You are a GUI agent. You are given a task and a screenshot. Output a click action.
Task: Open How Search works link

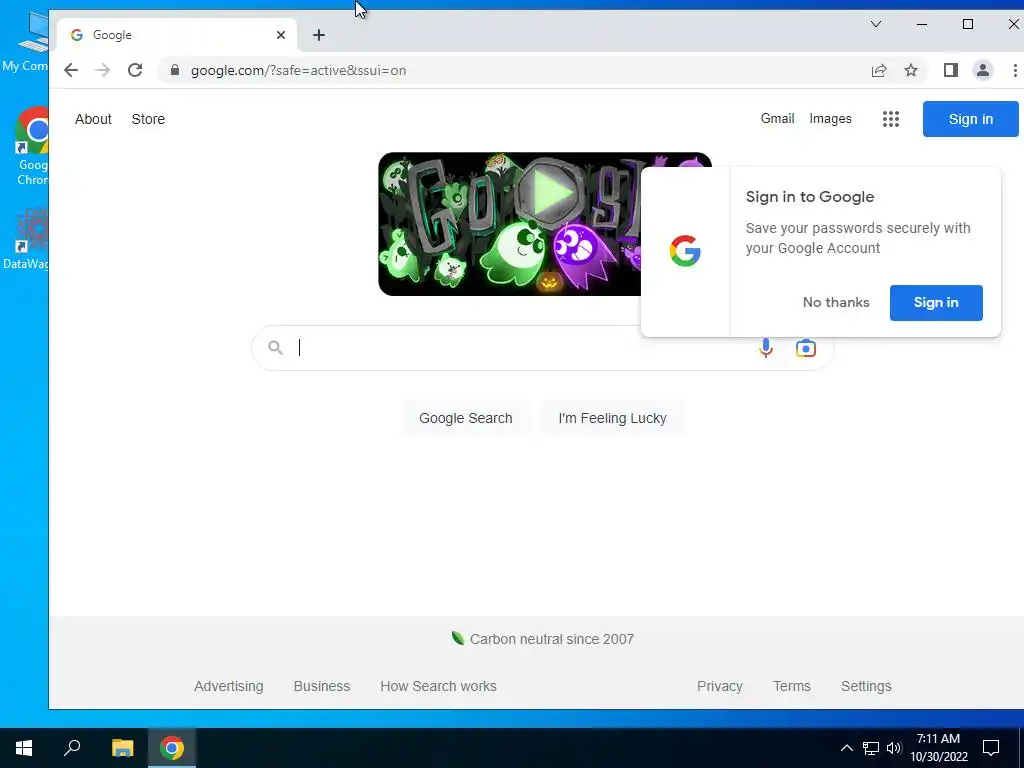438,686
